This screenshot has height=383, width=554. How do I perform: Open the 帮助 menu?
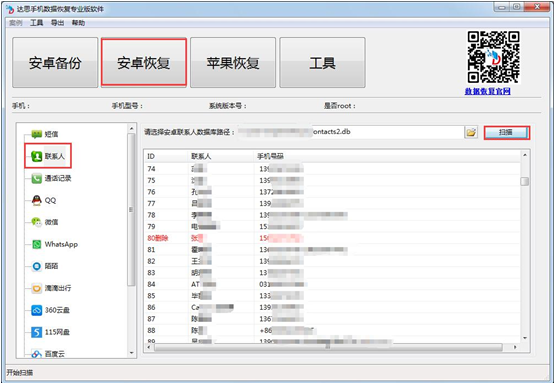click(78, 23)
